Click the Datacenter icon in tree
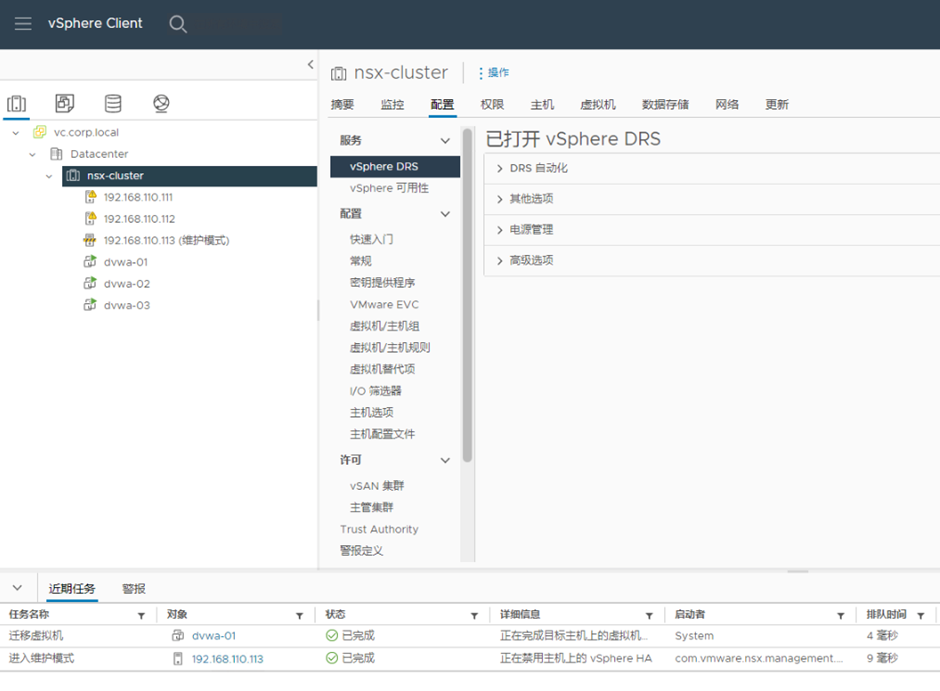 [x=56, y=154]
